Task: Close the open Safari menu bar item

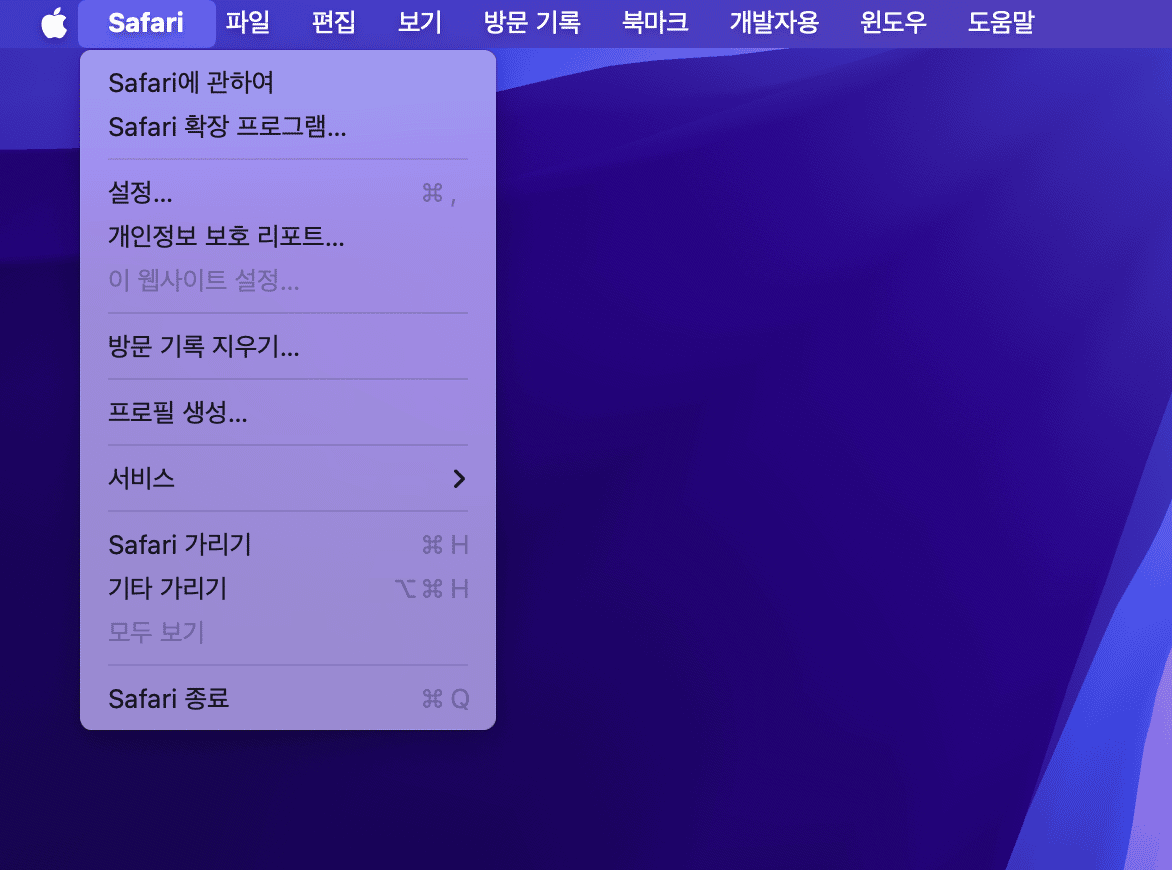Action: (x=146, y=23)
